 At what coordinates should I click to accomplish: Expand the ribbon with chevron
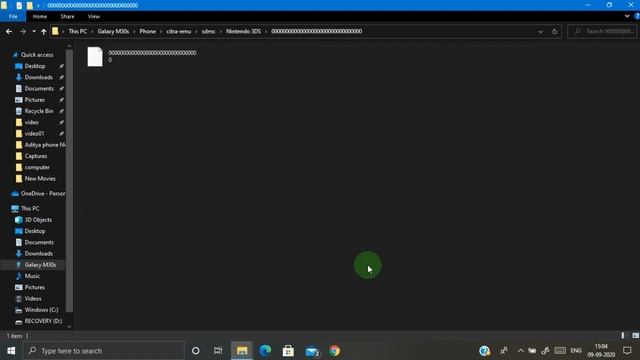(x=627, y=16)
